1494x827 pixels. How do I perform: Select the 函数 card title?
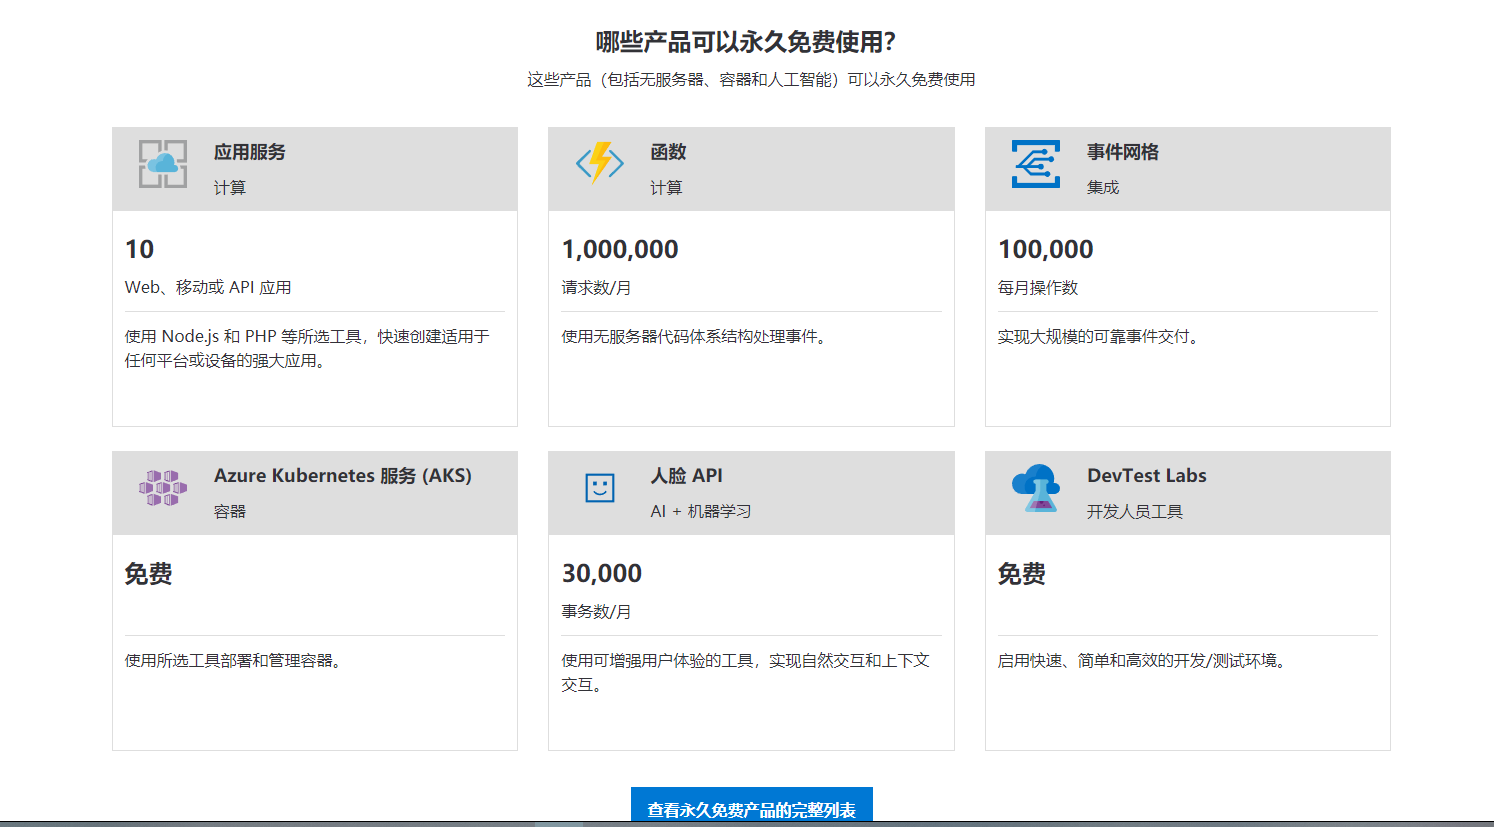point(668,152)
